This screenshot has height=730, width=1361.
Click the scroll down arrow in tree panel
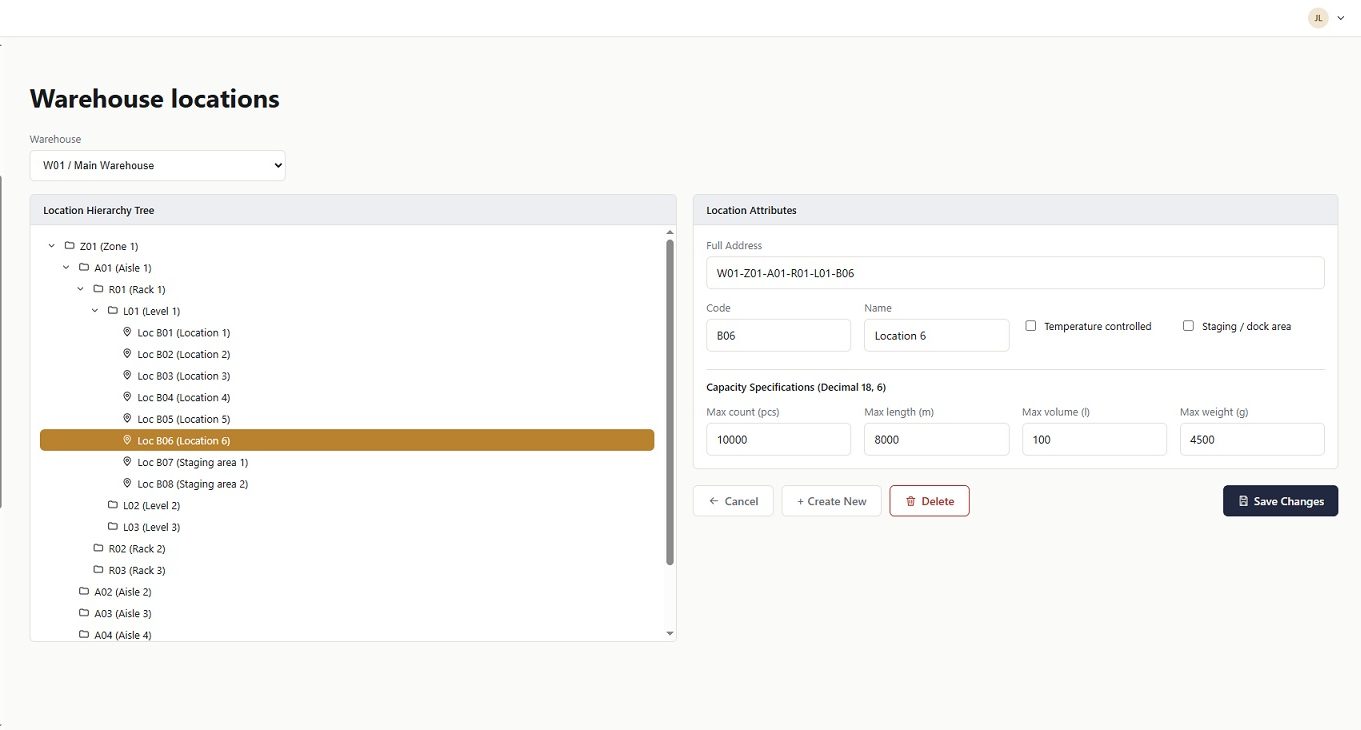670,634
